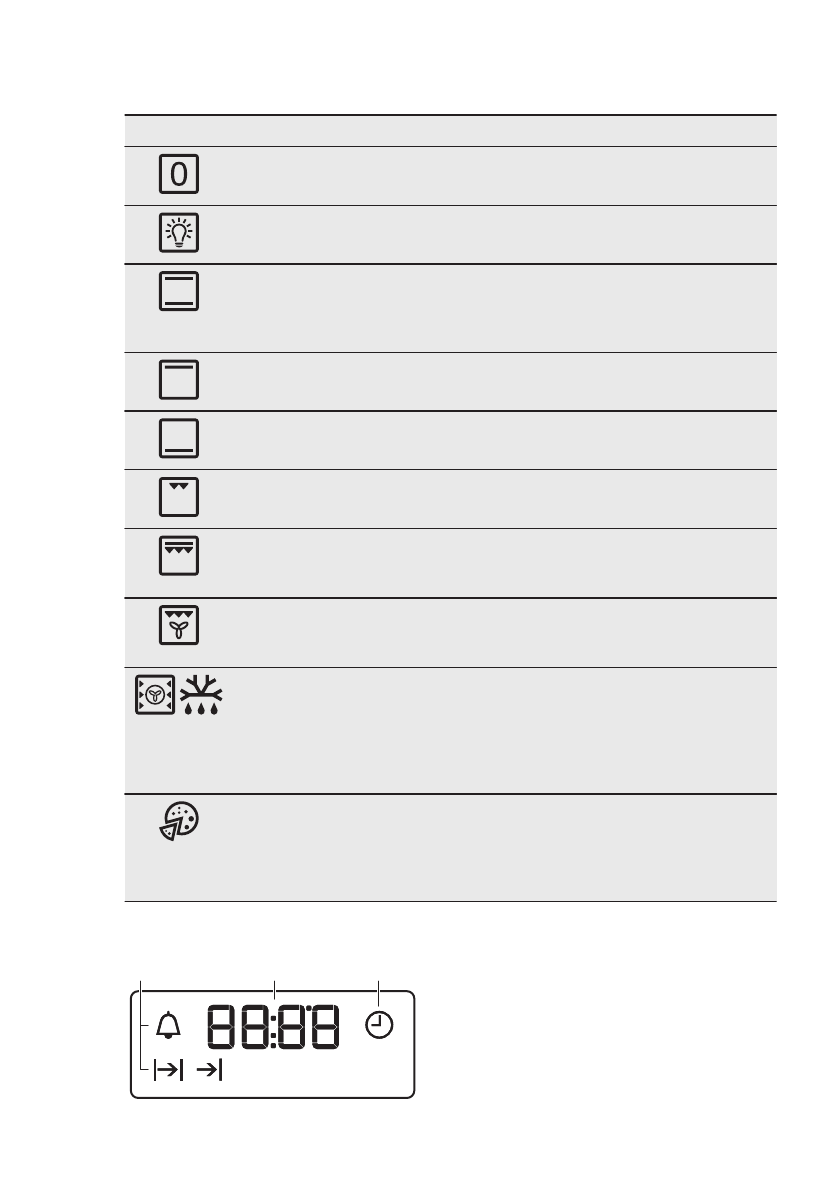Choose the top and bottom heat icon
This screenshot has width=839, height=1191.
click(x=178, y=291)
